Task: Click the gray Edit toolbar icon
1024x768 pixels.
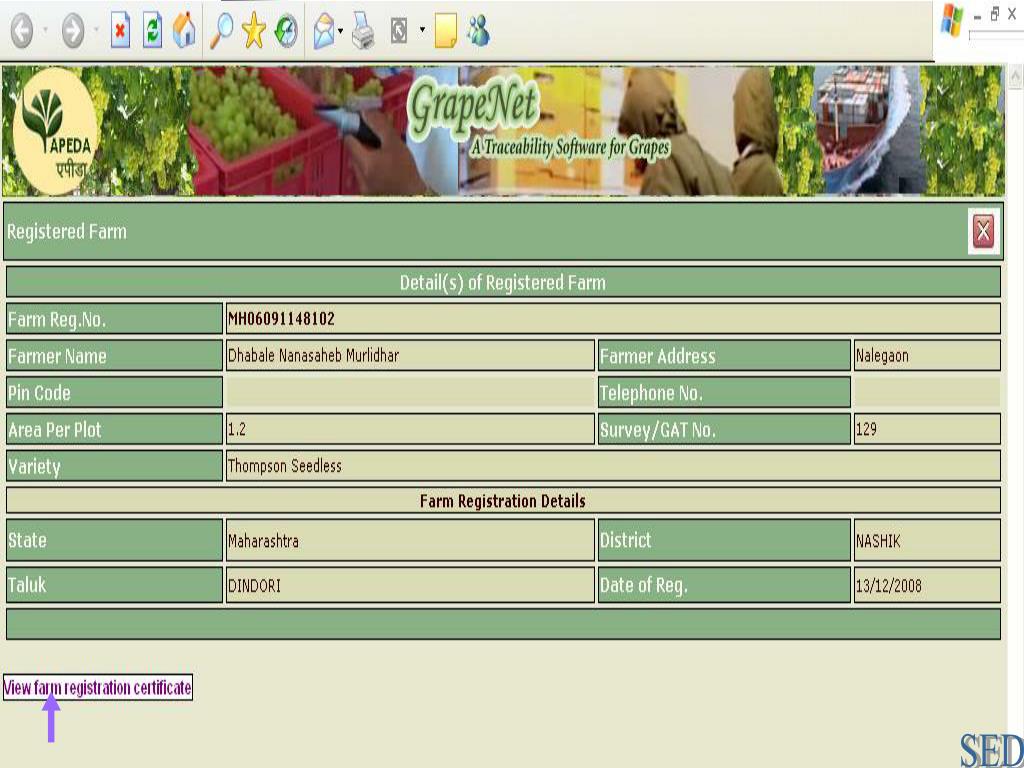Action: tap(399, 31)
